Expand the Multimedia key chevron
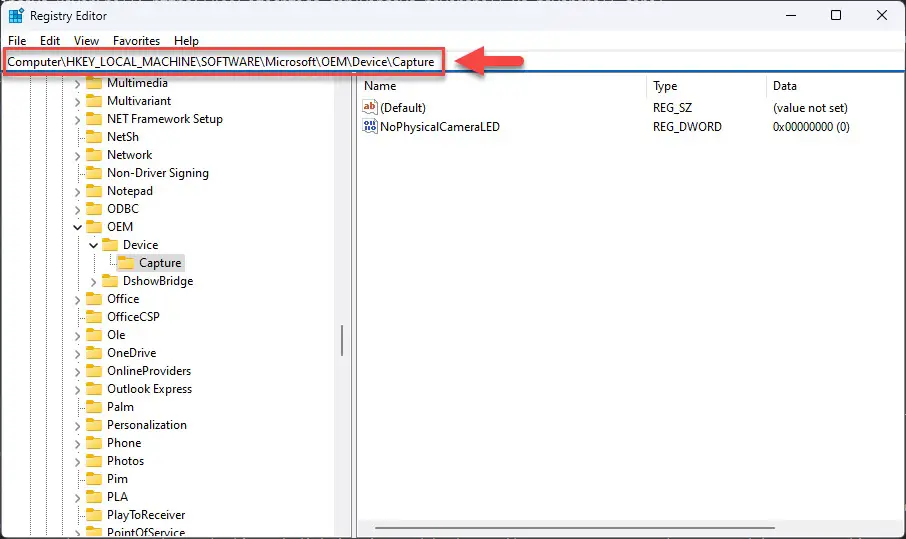This screenshot has height=539, width=906. point(77,84)
